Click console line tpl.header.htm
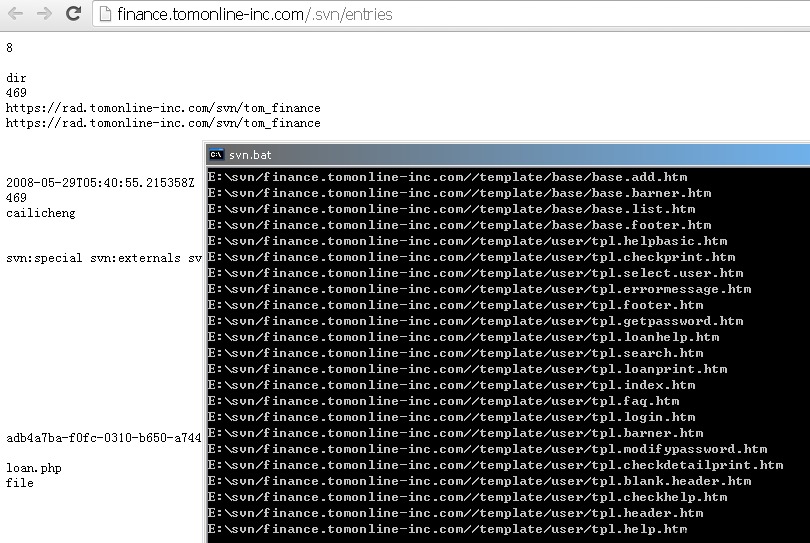This screenshot has height=543, width=810. point(456,514)
